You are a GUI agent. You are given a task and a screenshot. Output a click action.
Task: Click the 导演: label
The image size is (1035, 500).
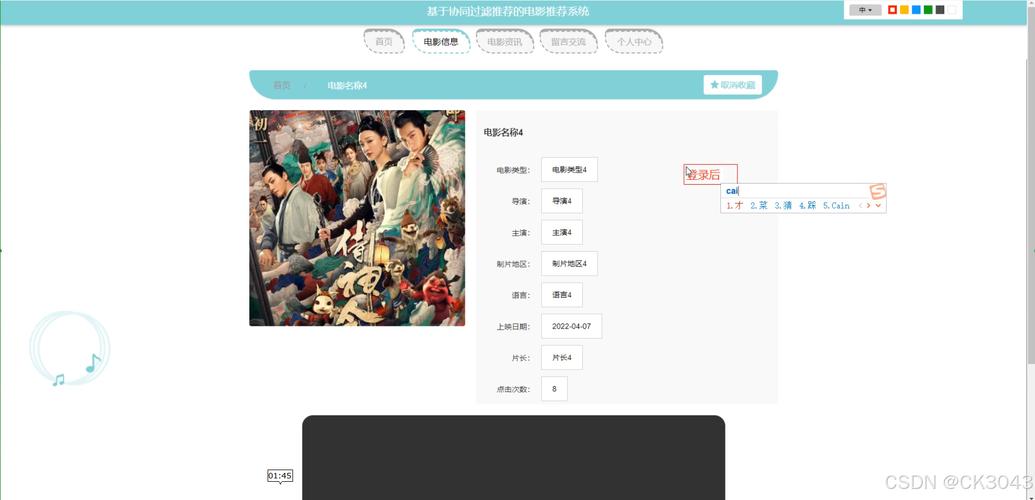pos(521,201)
